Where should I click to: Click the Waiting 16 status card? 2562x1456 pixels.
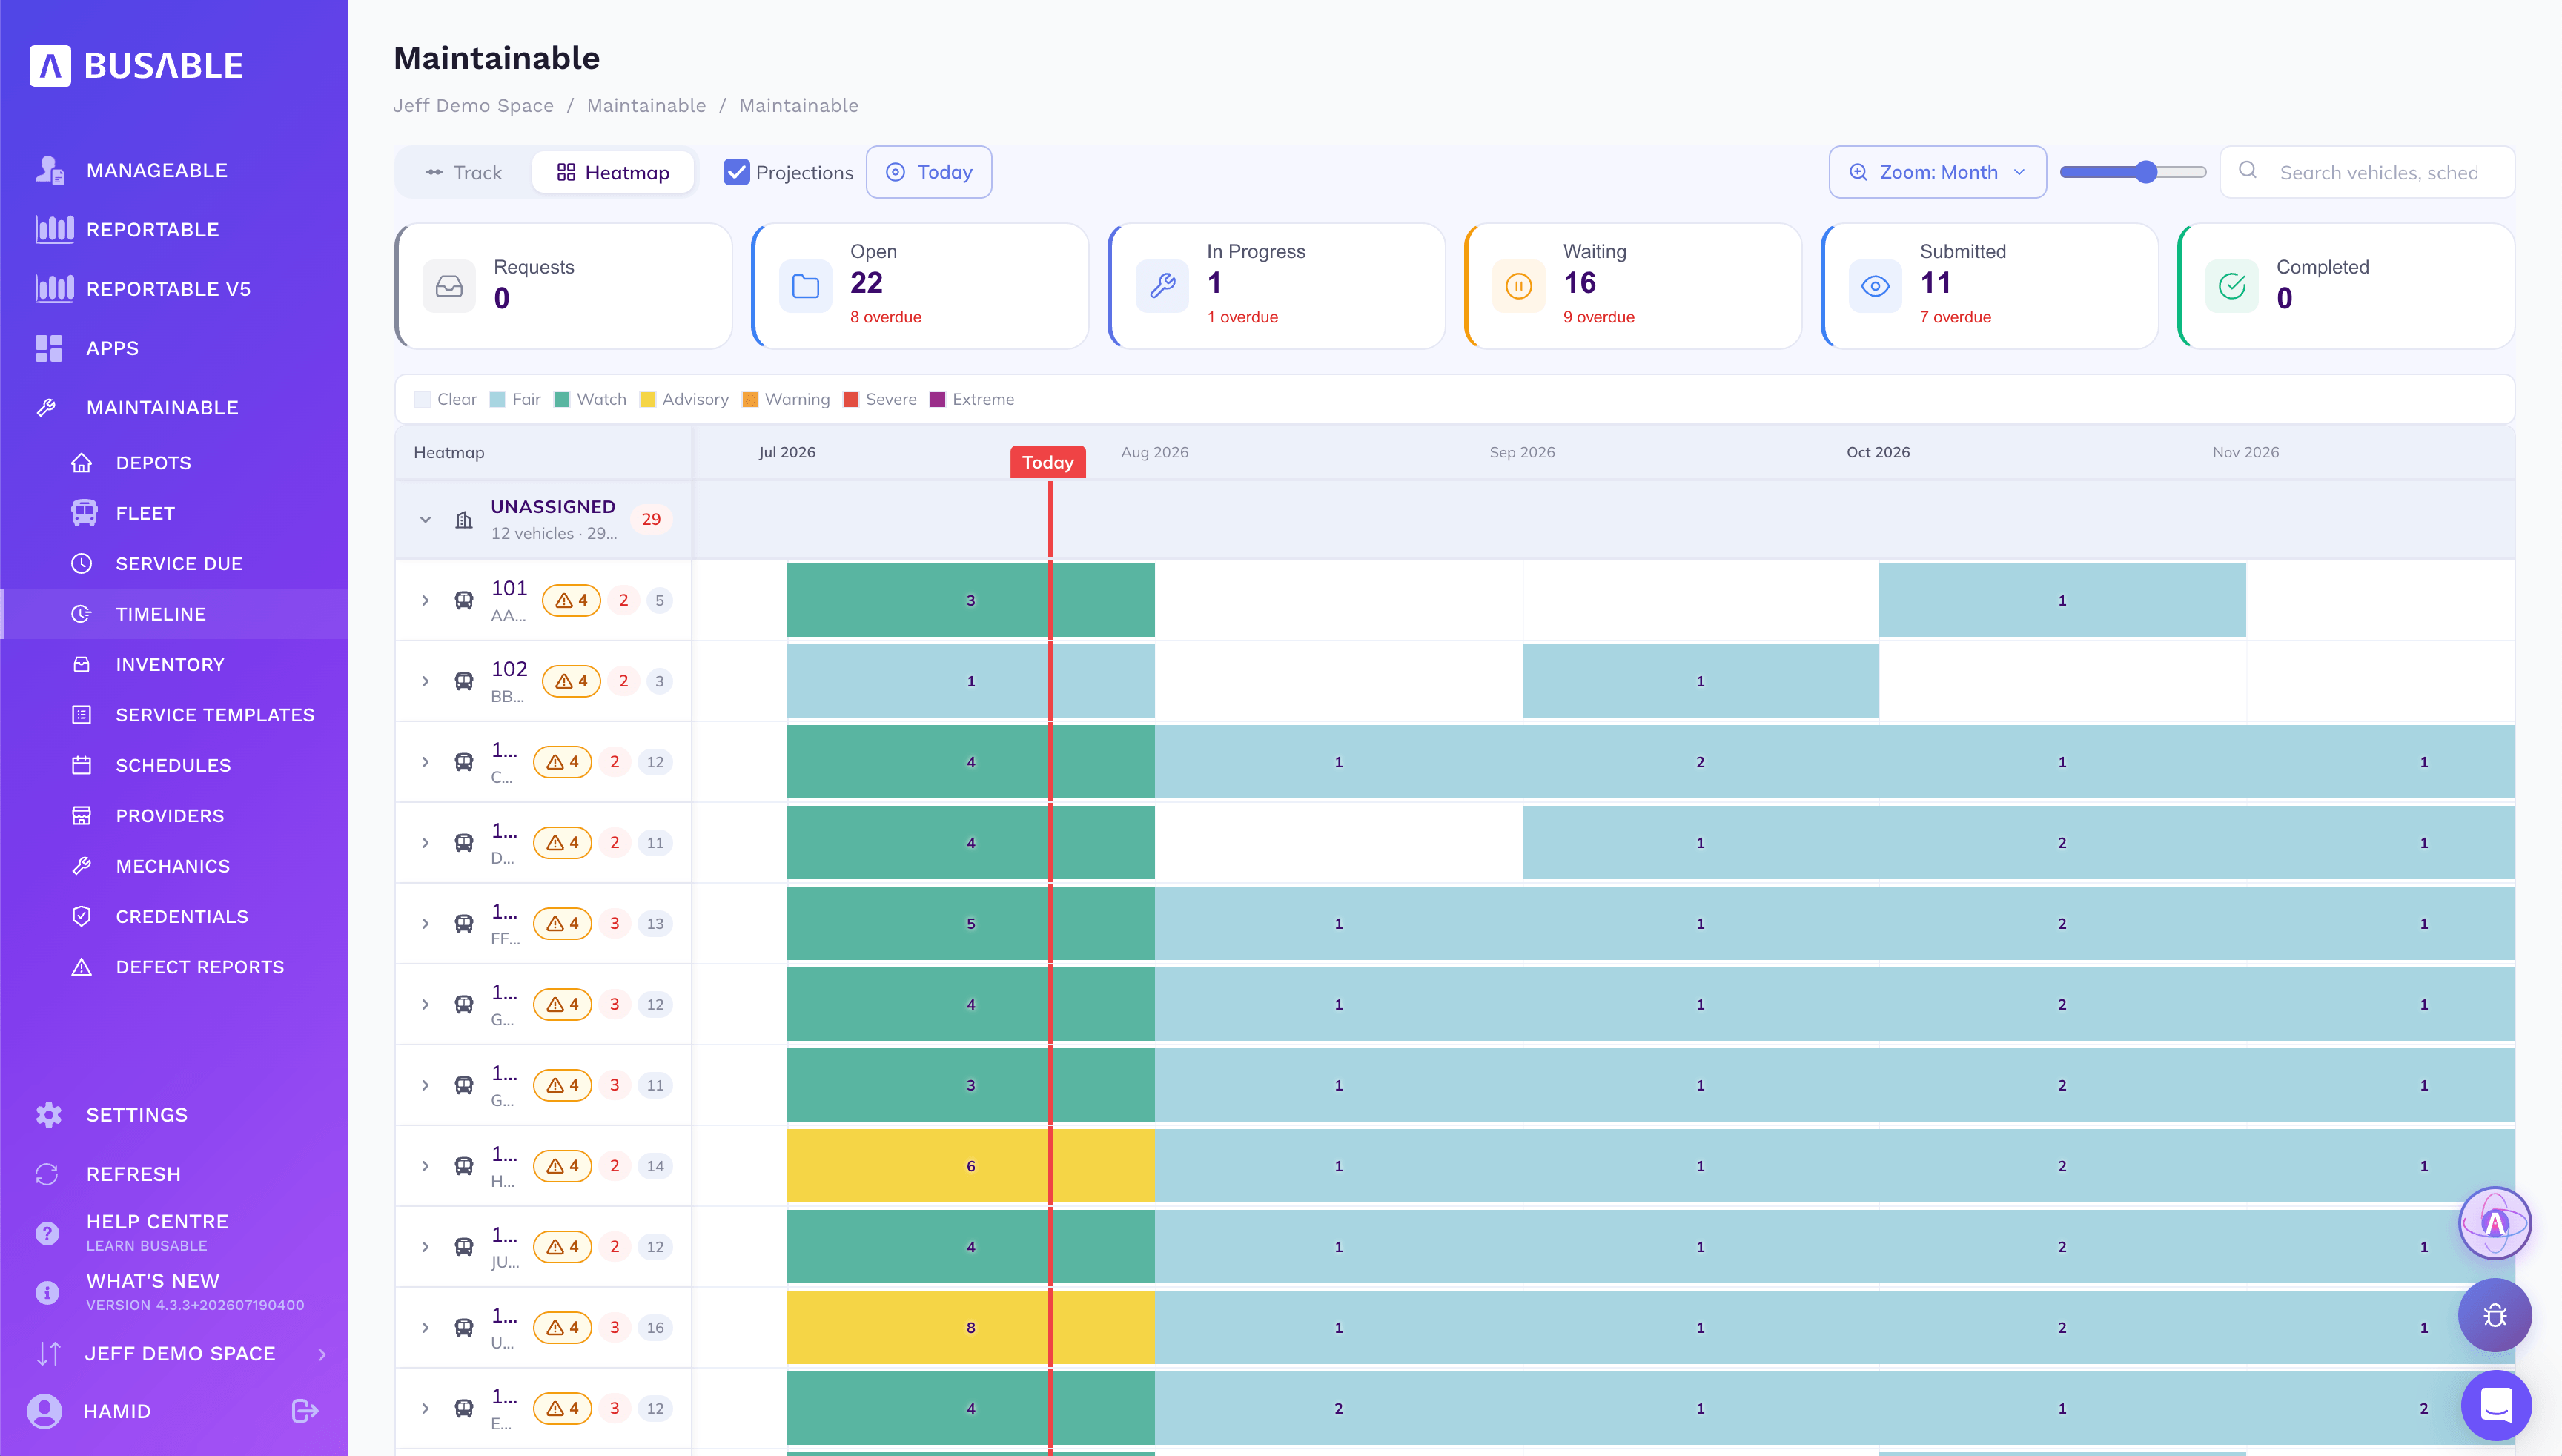pyautogui.click(x=1632, y=286)
